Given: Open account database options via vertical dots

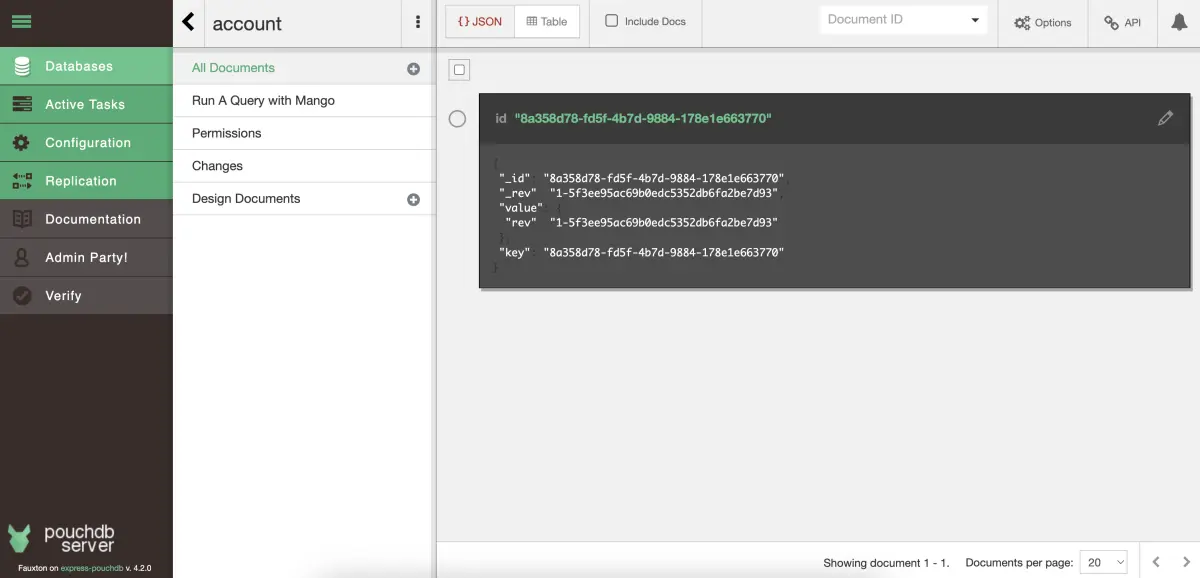Looking at the screenshot, I should [418, 23].
